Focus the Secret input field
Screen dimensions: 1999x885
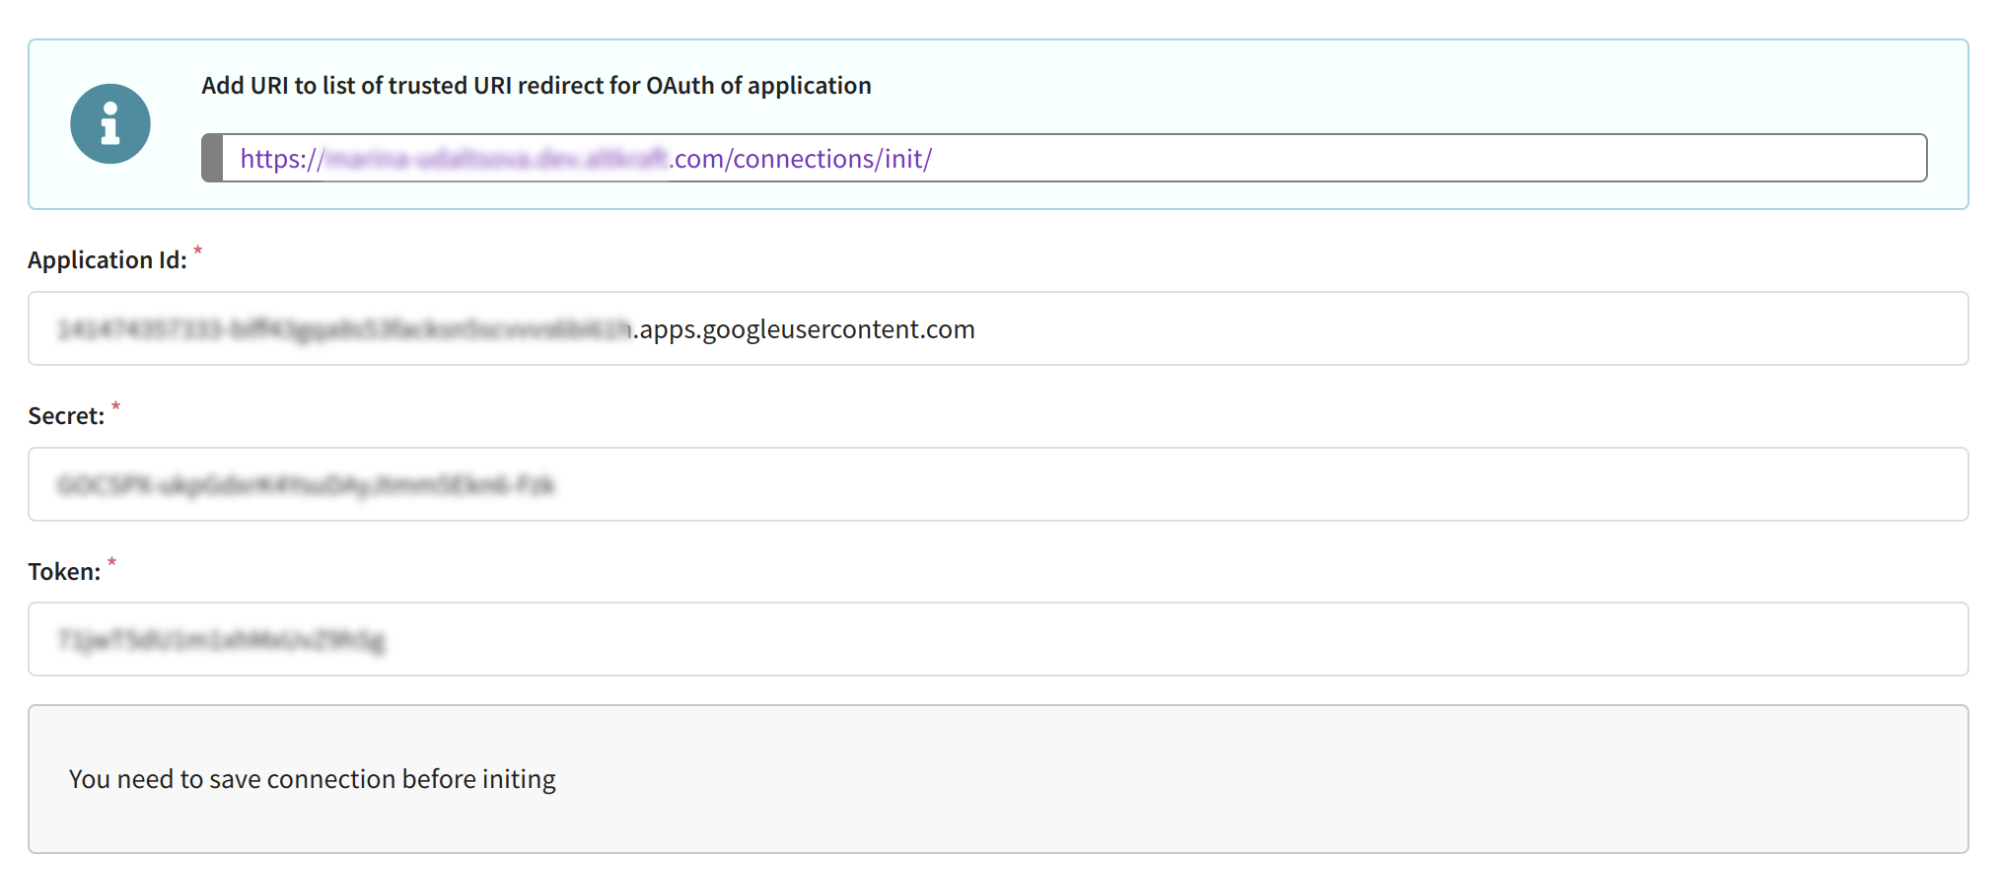tap(998, 484)
